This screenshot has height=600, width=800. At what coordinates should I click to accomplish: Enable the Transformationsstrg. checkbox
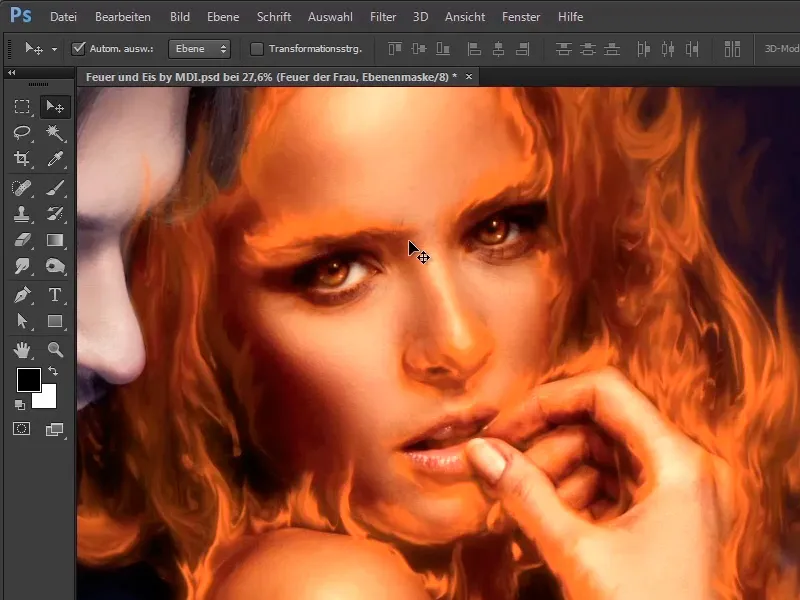click(257, 49)
